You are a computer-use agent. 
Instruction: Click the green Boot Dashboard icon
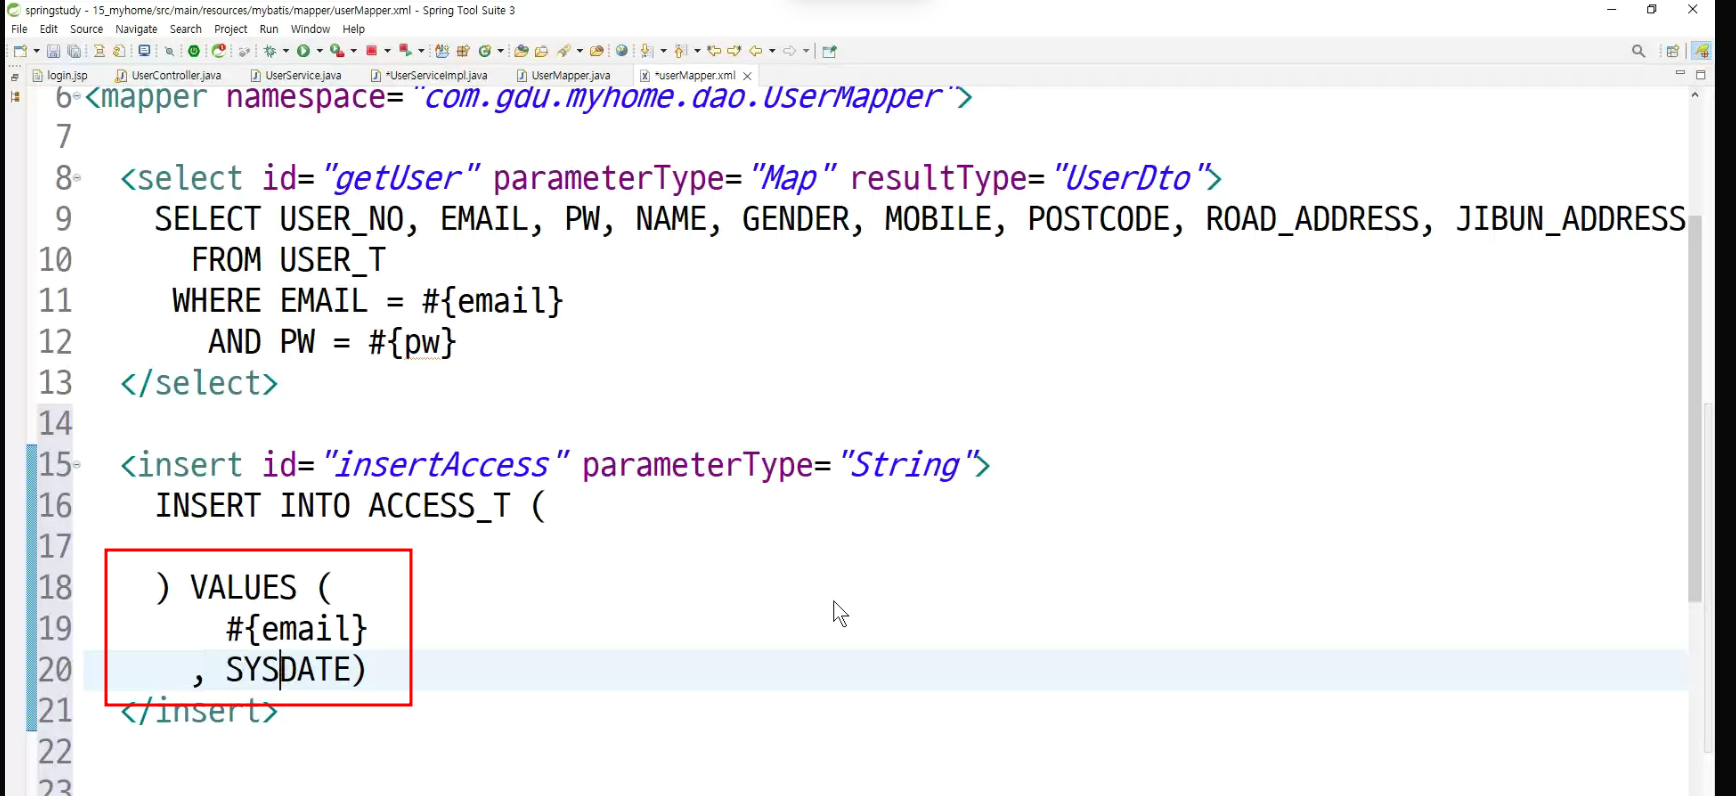pyautogui.click(x=194, y=51)
